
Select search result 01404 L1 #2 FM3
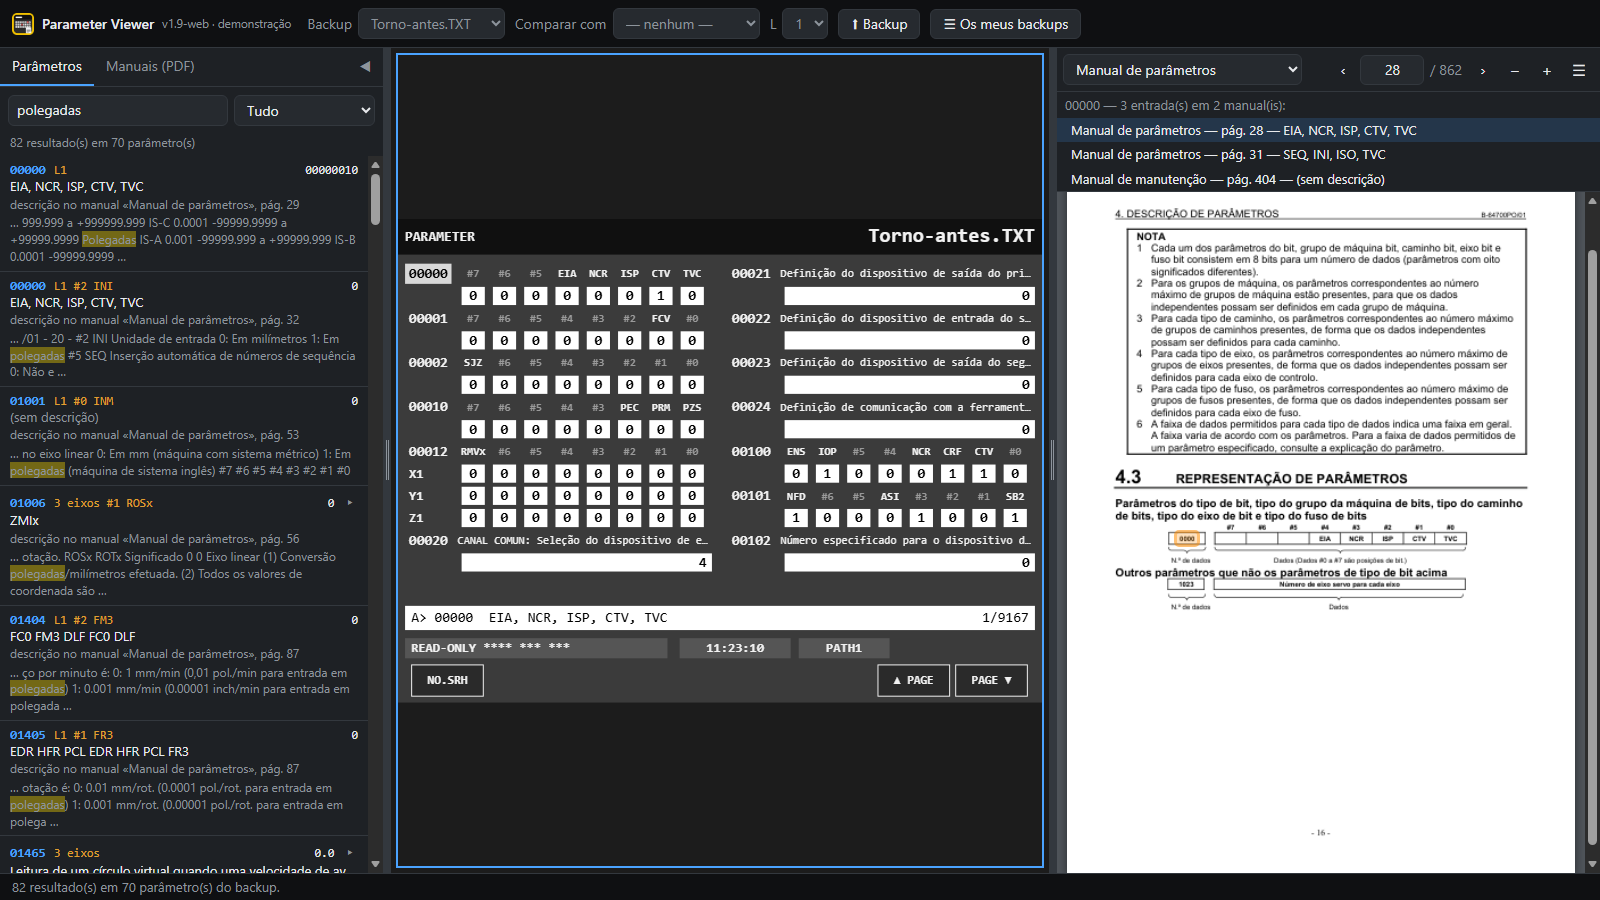coord(184,662)
